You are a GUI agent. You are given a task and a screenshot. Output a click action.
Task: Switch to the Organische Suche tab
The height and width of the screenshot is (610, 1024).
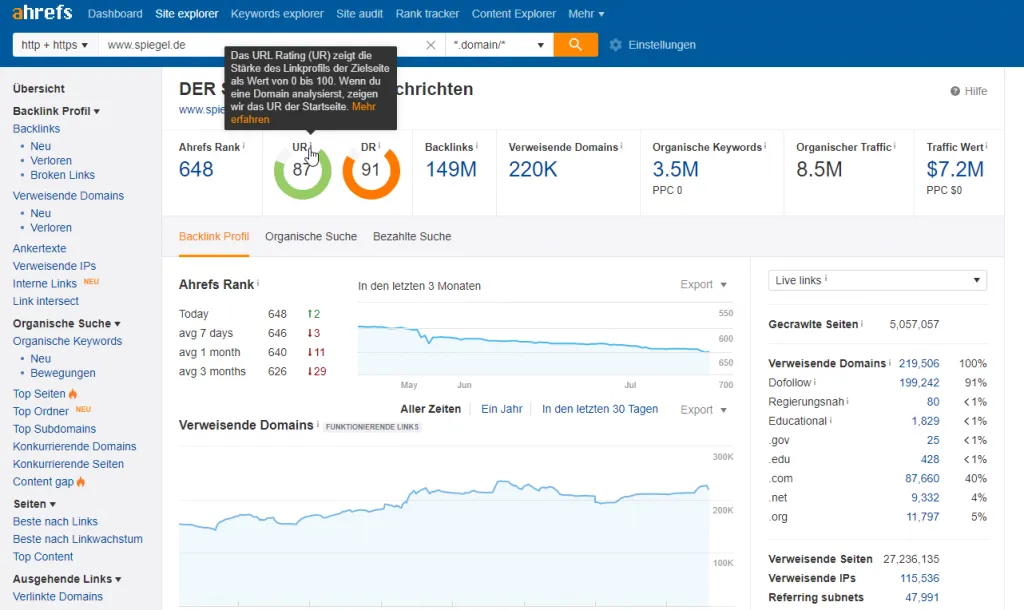point(311,236)
